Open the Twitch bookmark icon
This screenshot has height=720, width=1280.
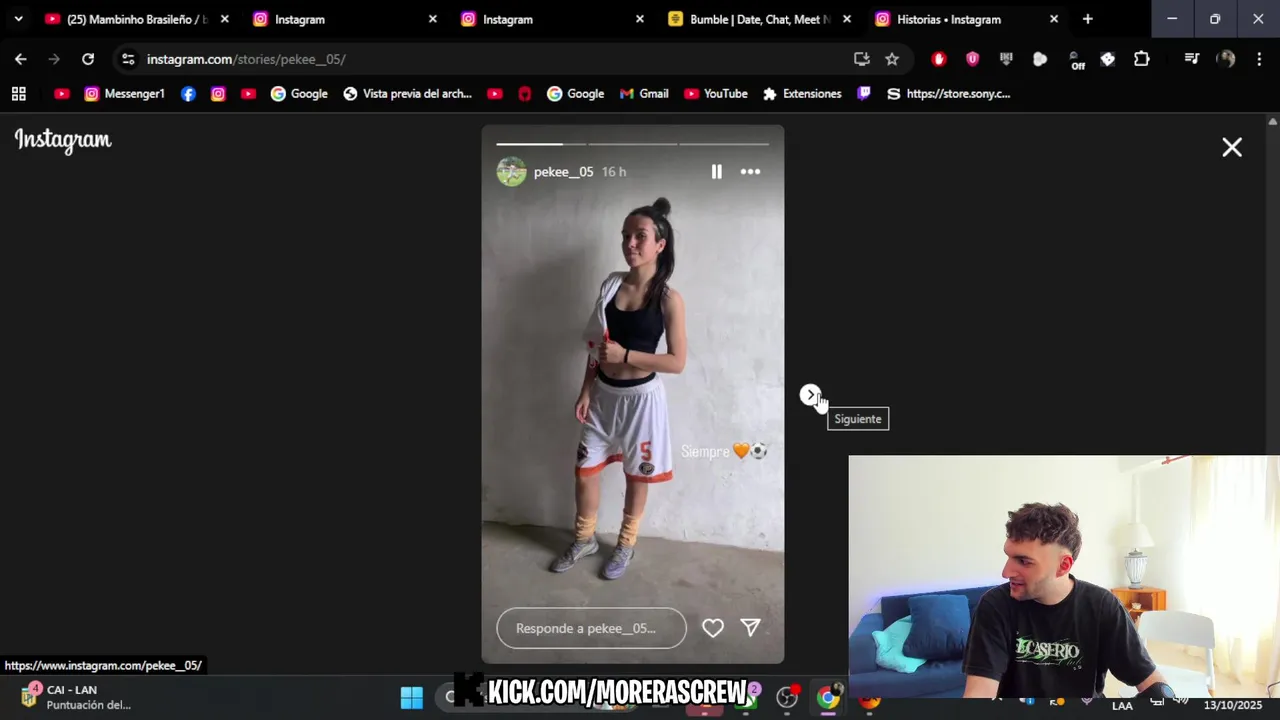(x=864, y=94)
